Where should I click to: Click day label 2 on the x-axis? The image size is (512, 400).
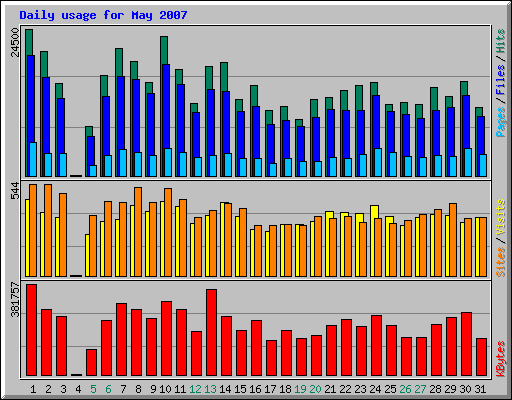(48, 389)
